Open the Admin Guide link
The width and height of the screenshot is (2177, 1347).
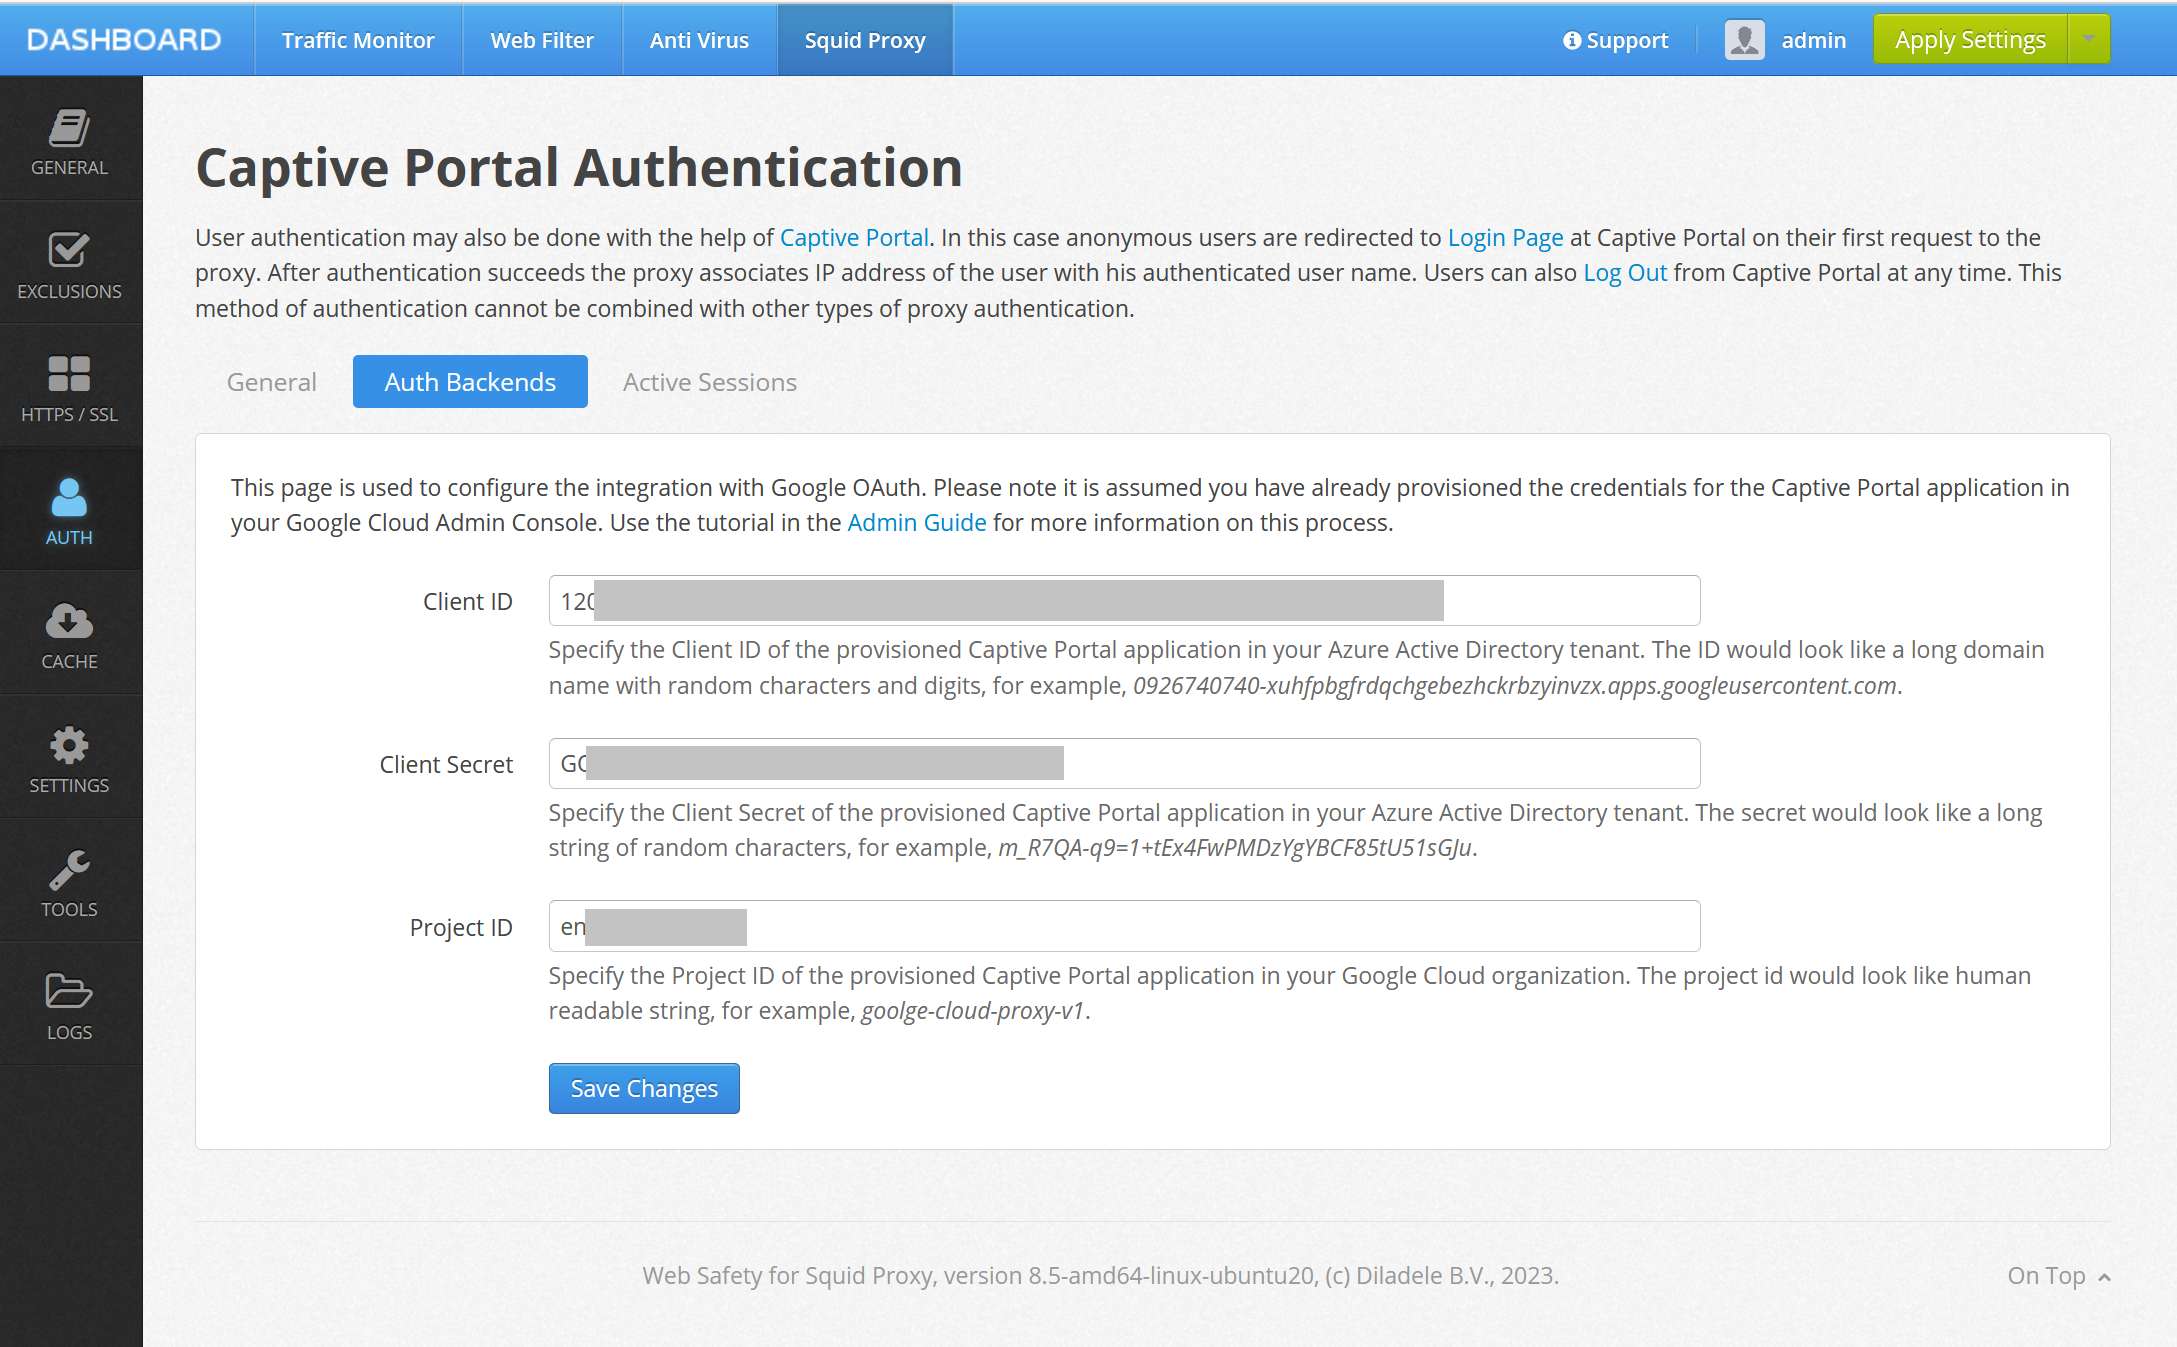[x=917, y=523]
